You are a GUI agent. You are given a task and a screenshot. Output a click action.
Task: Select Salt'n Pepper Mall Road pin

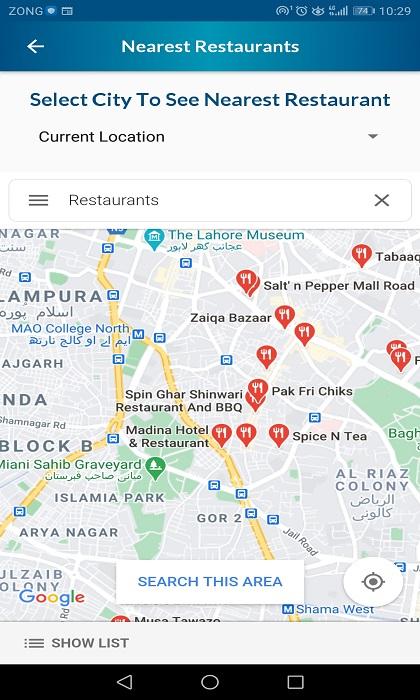pos(246,281)
